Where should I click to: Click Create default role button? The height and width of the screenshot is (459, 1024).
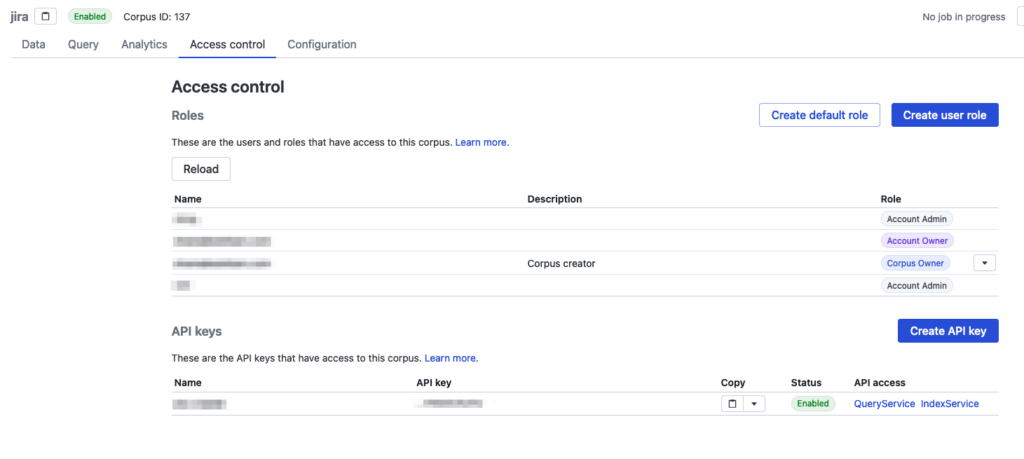pos(820,116)
